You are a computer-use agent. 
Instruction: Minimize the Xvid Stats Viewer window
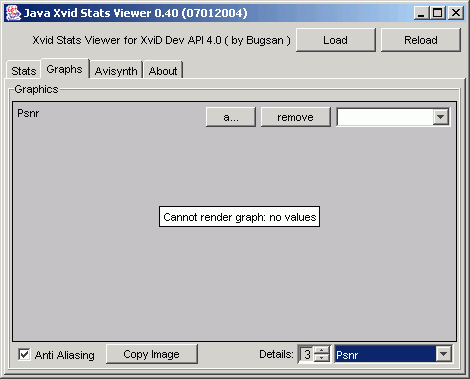[x=421, y=13]
